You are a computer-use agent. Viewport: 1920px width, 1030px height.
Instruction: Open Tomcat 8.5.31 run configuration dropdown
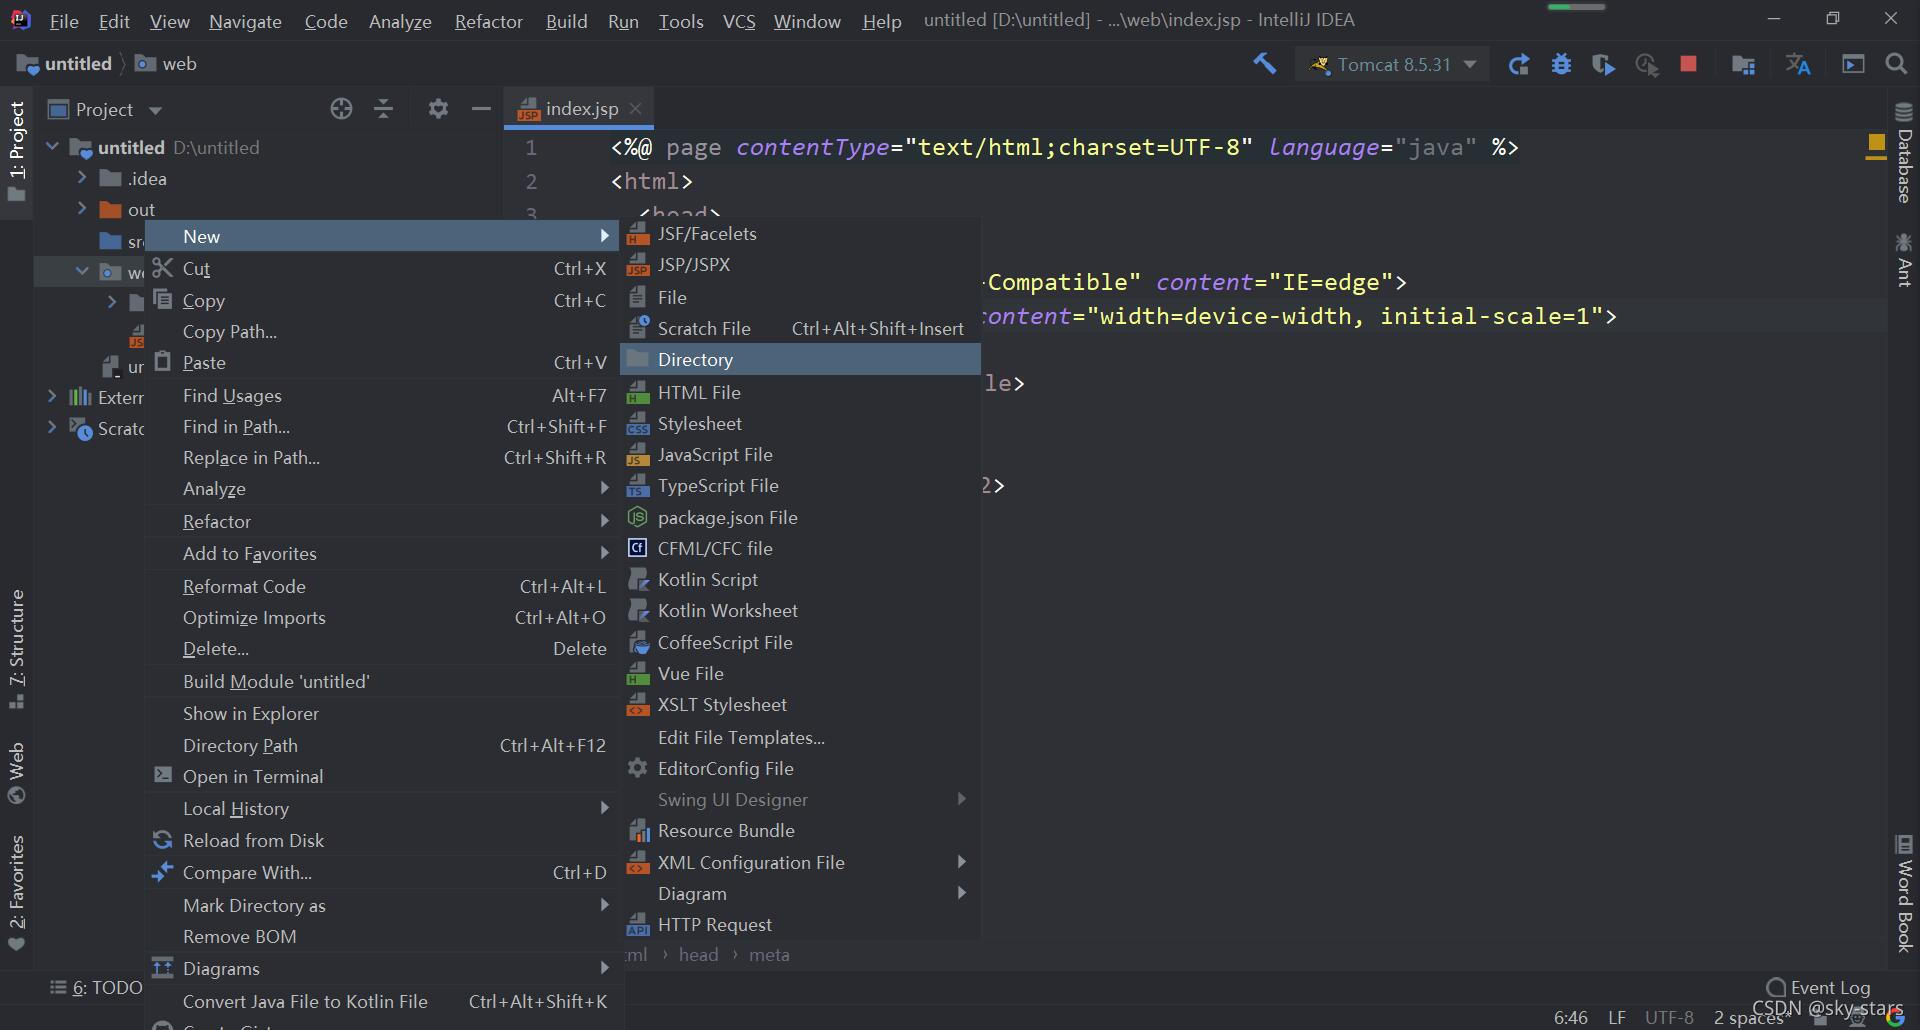[1393, 64]
